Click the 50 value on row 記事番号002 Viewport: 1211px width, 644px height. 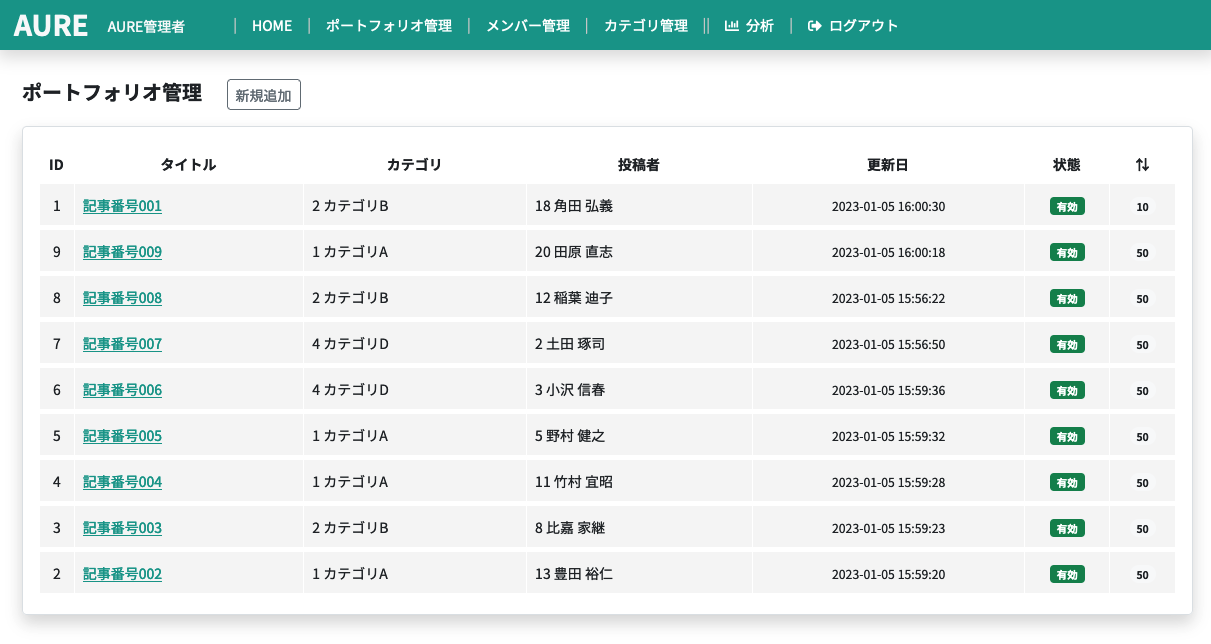pos(1141,573)
